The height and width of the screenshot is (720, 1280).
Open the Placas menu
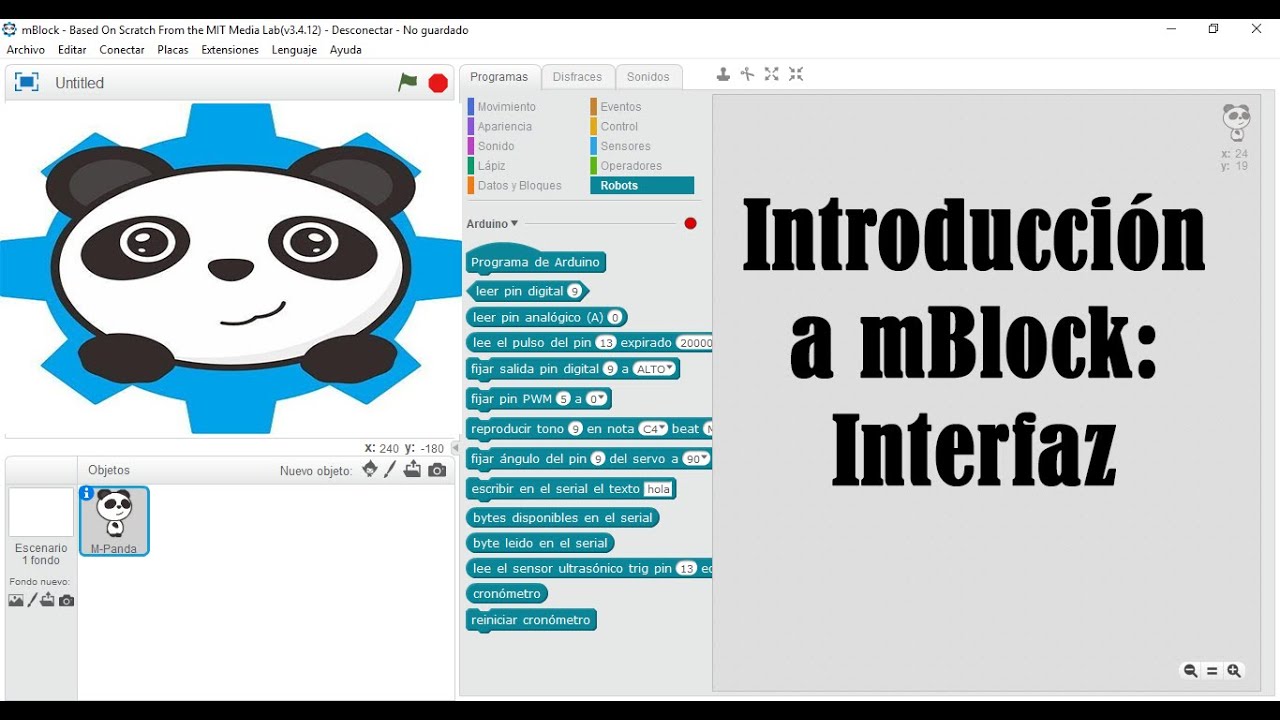(x=173, y=50)
